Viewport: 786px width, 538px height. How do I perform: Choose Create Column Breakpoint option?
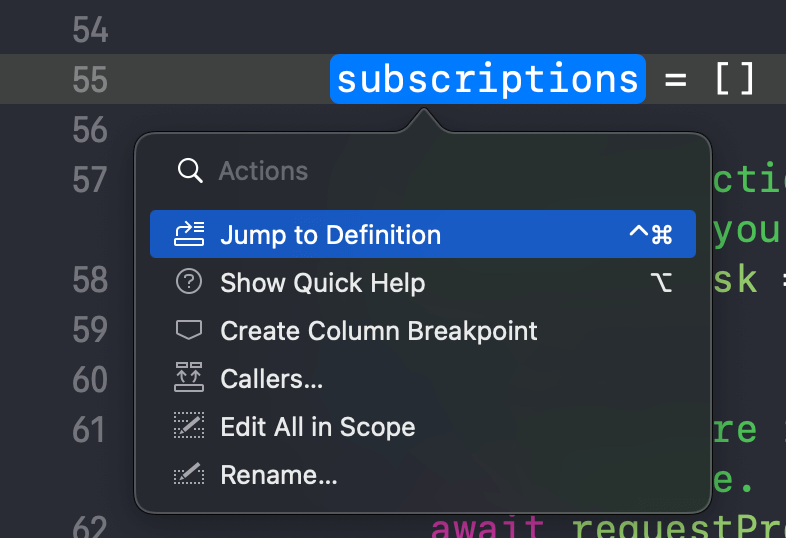click(x=423, y=330)
